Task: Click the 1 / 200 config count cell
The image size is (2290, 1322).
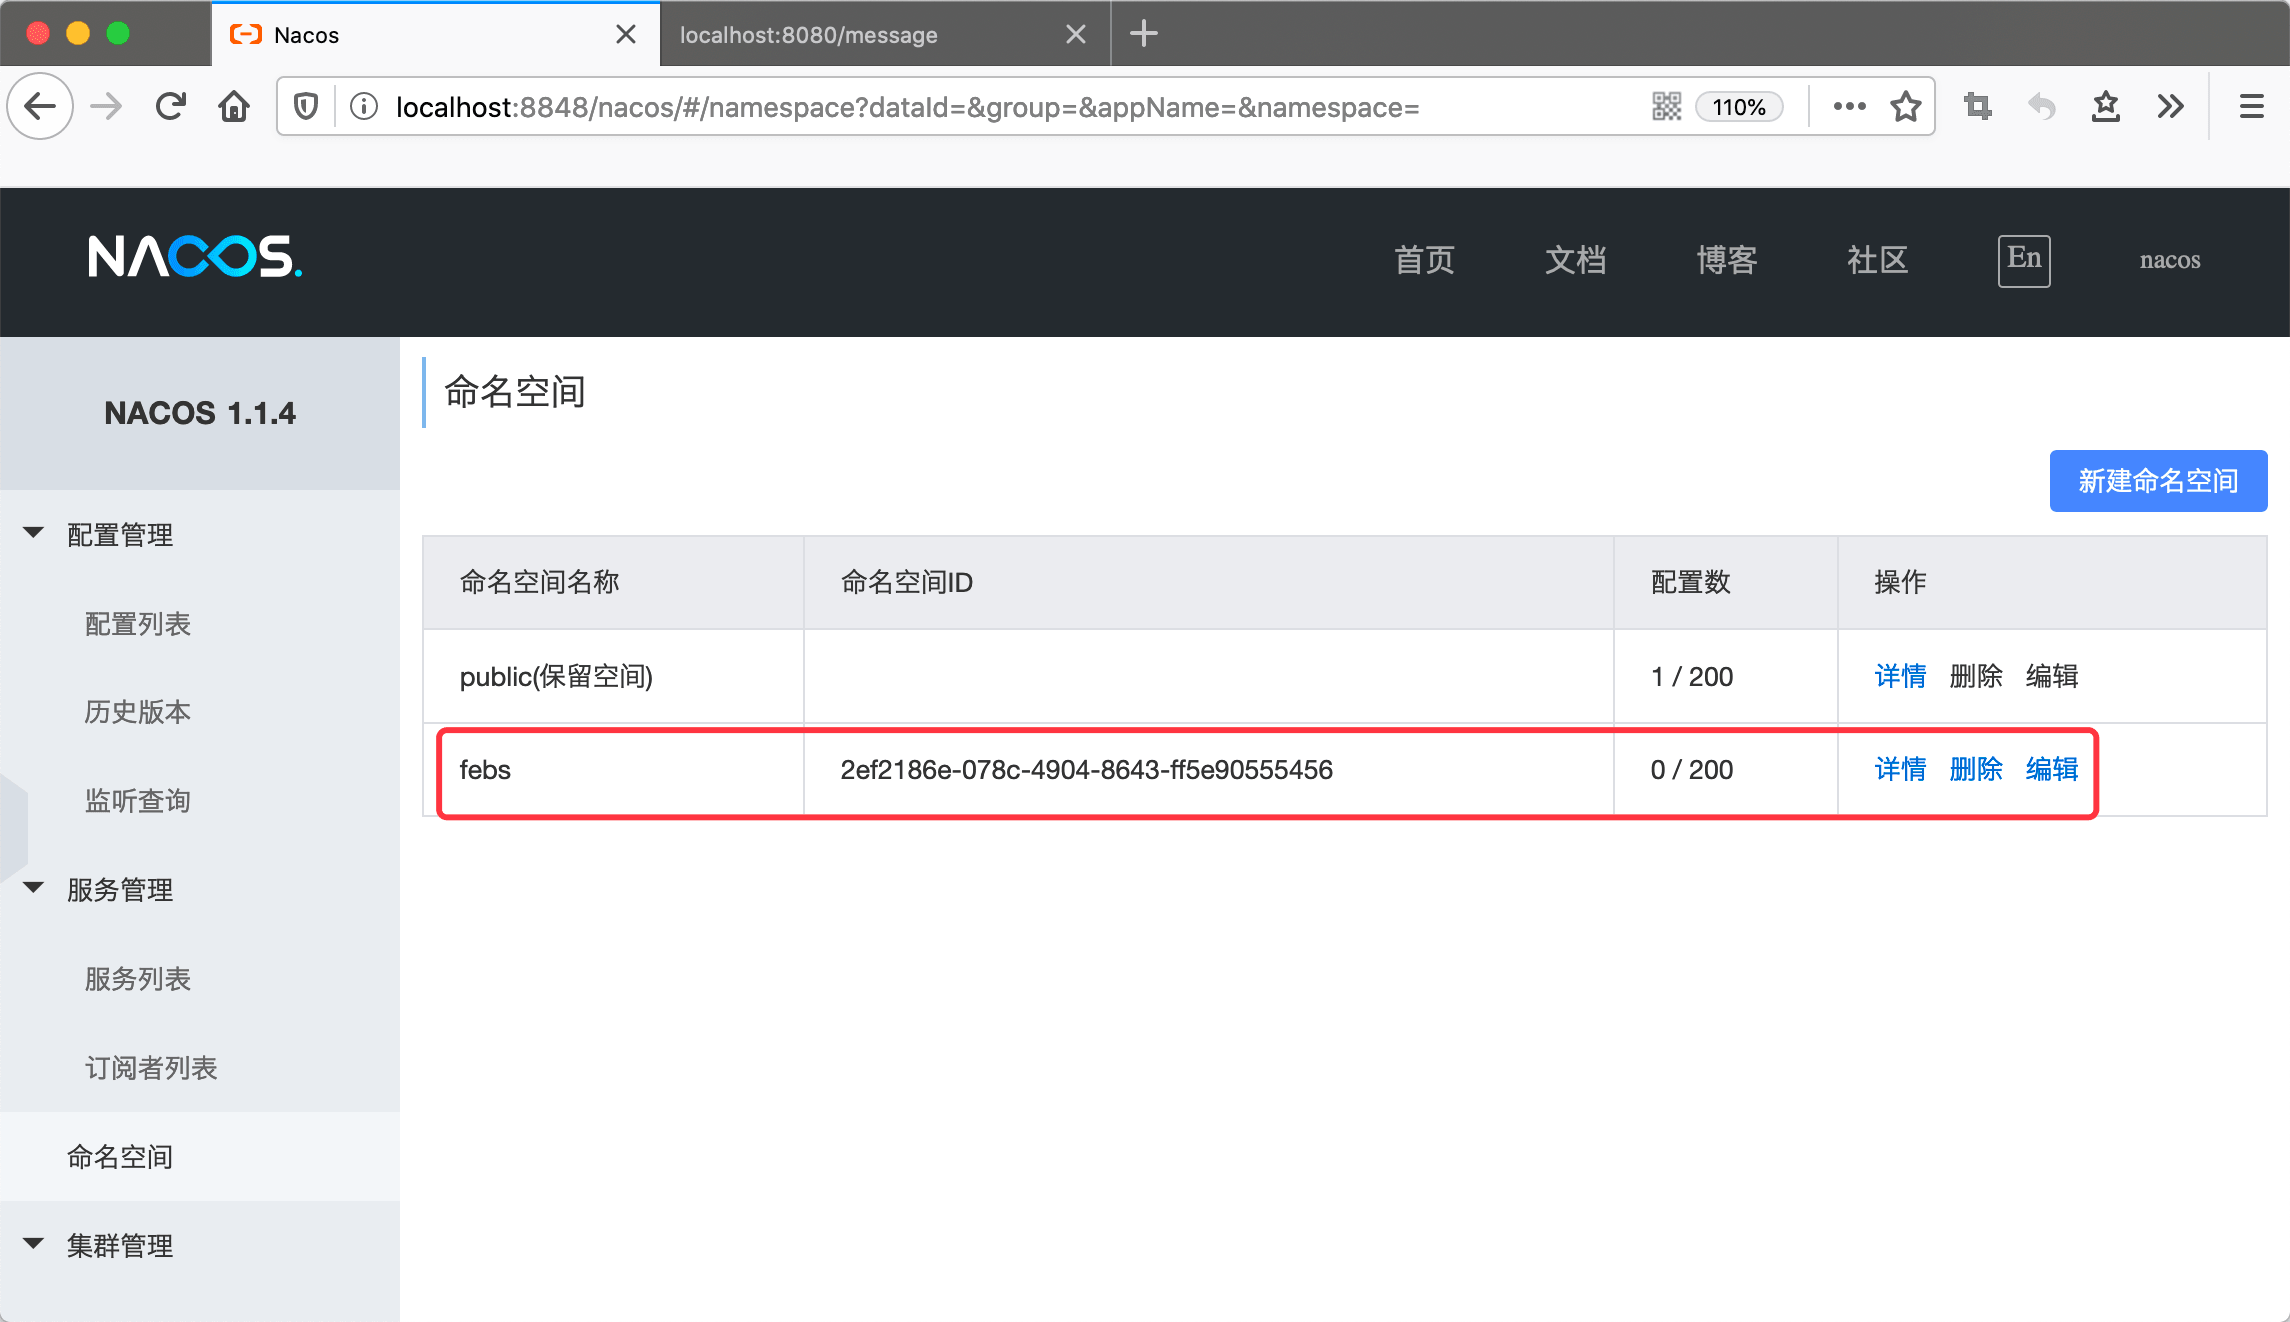Action: pyautogui.click(x=1725, y=677)
